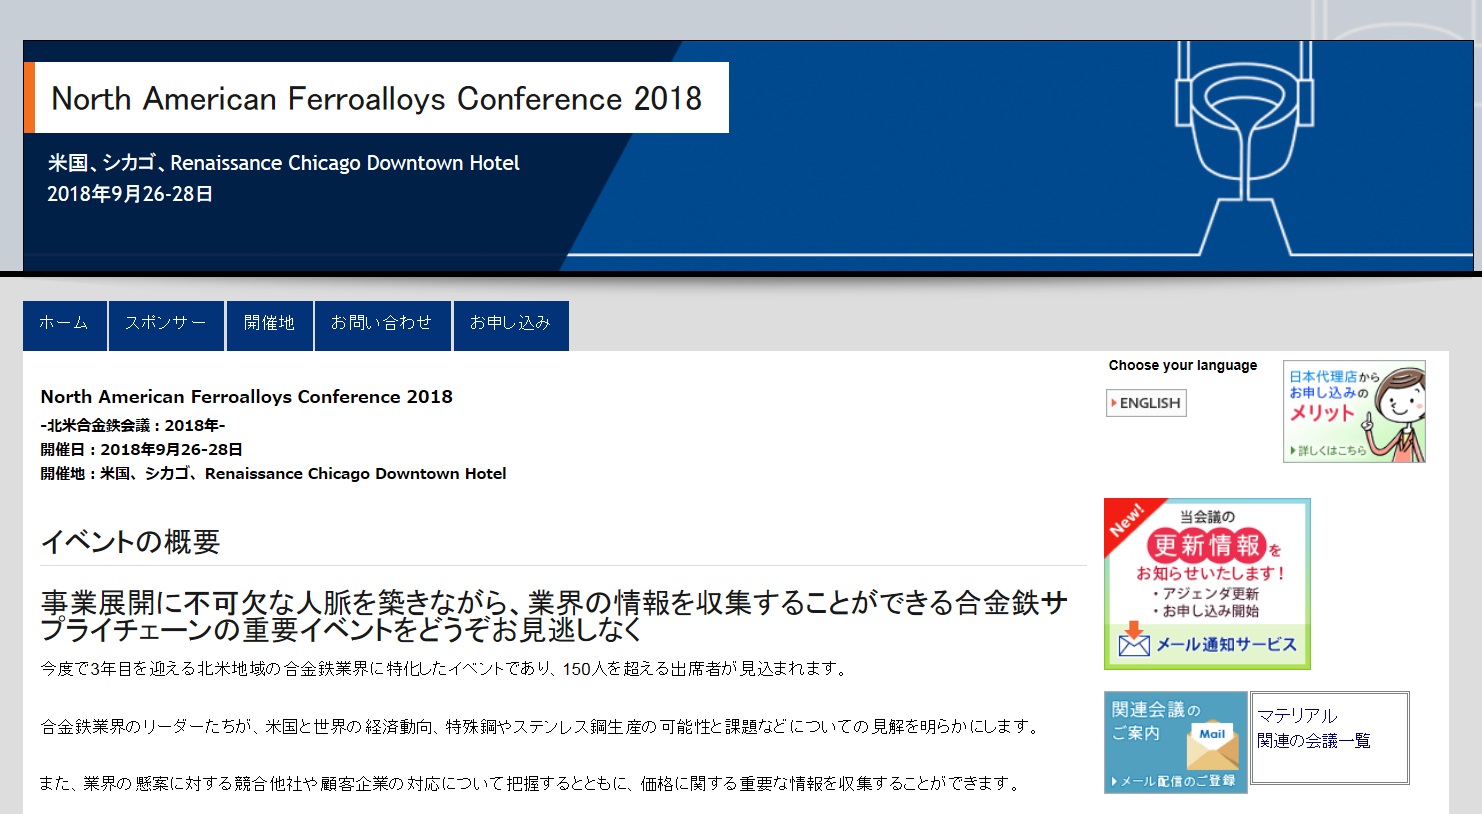Click the イベントの概要 section heading
The width and height of the screenshot is (1482, 814).
(130, 542)
